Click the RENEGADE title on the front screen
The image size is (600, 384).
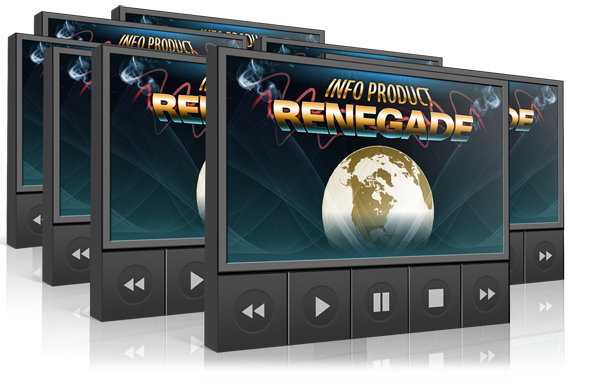click(x=373, y=120)
